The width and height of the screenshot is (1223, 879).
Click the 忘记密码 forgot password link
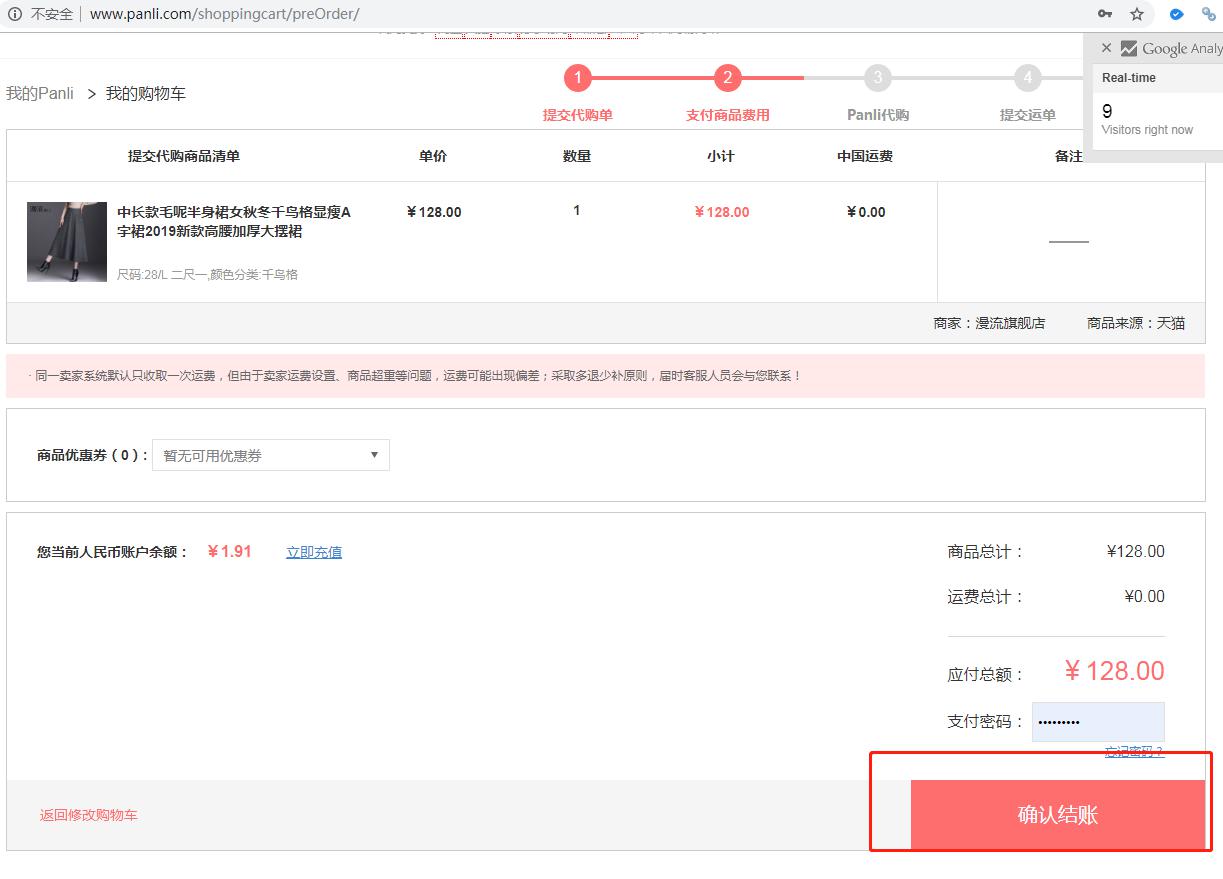[x=1134, y=752]
